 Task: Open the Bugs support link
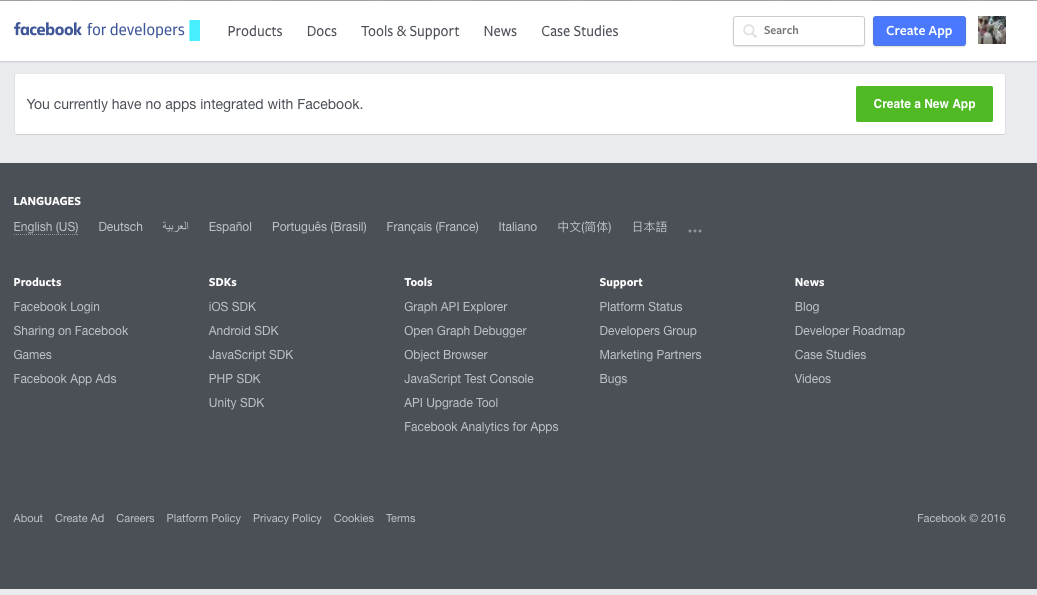coord(613,379)
